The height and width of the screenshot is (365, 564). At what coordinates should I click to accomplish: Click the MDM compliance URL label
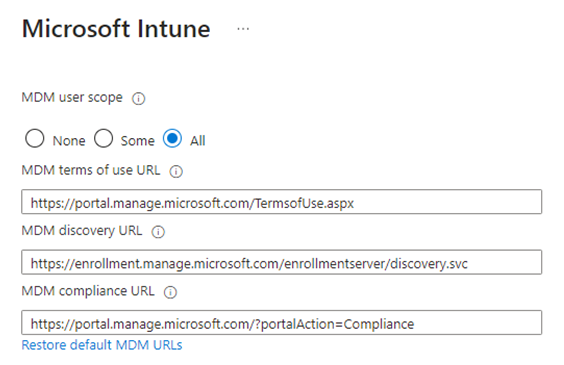pyautogui.click(x=88, y=291)
